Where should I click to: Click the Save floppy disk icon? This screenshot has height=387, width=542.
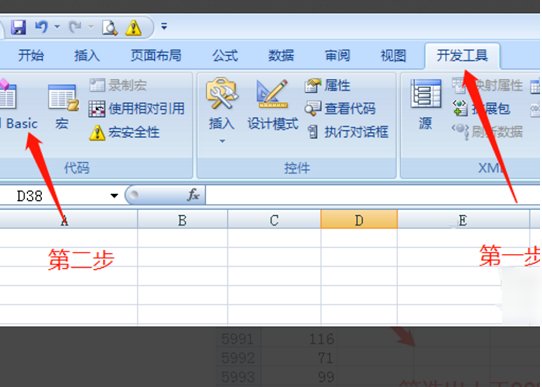[x=18, y=27]
